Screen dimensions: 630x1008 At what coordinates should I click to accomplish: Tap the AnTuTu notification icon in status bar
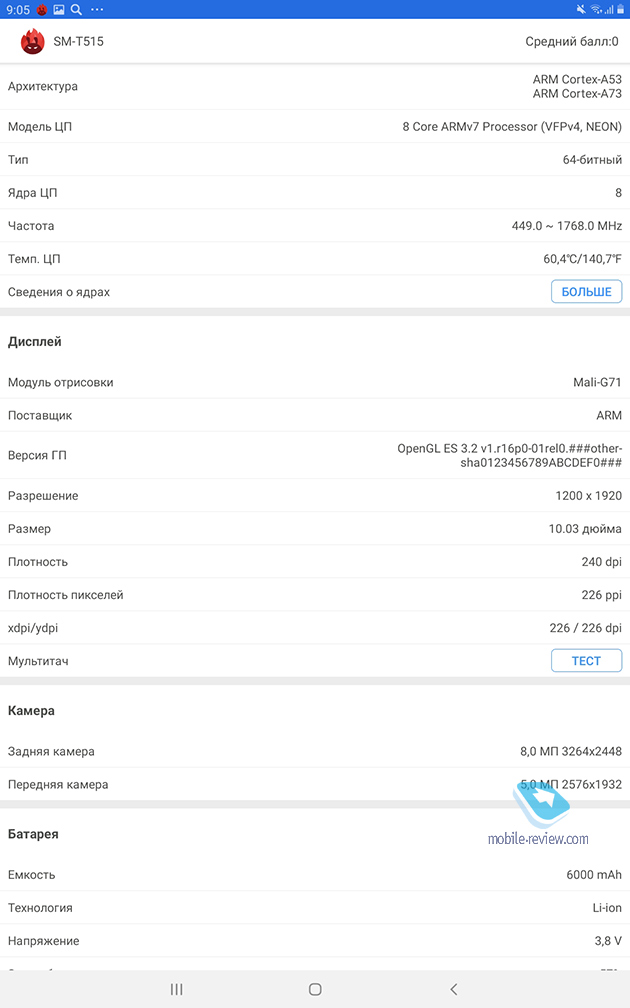tap(42, 9)
